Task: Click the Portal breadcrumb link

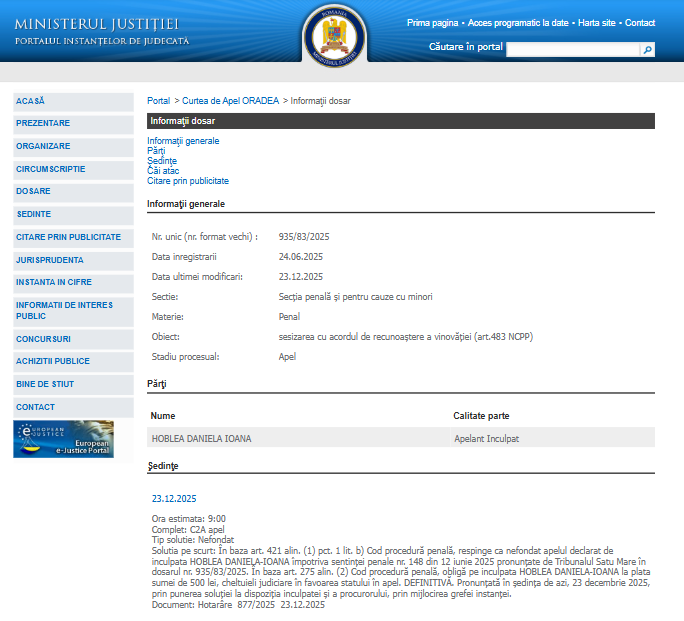Action: (158, 101)
